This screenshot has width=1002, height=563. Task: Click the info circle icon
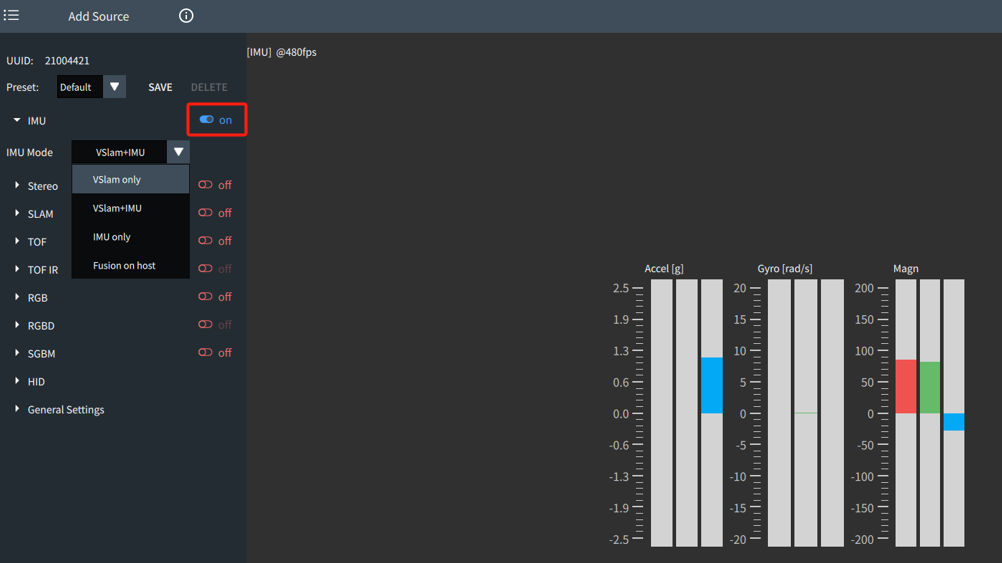coord(186,16)
